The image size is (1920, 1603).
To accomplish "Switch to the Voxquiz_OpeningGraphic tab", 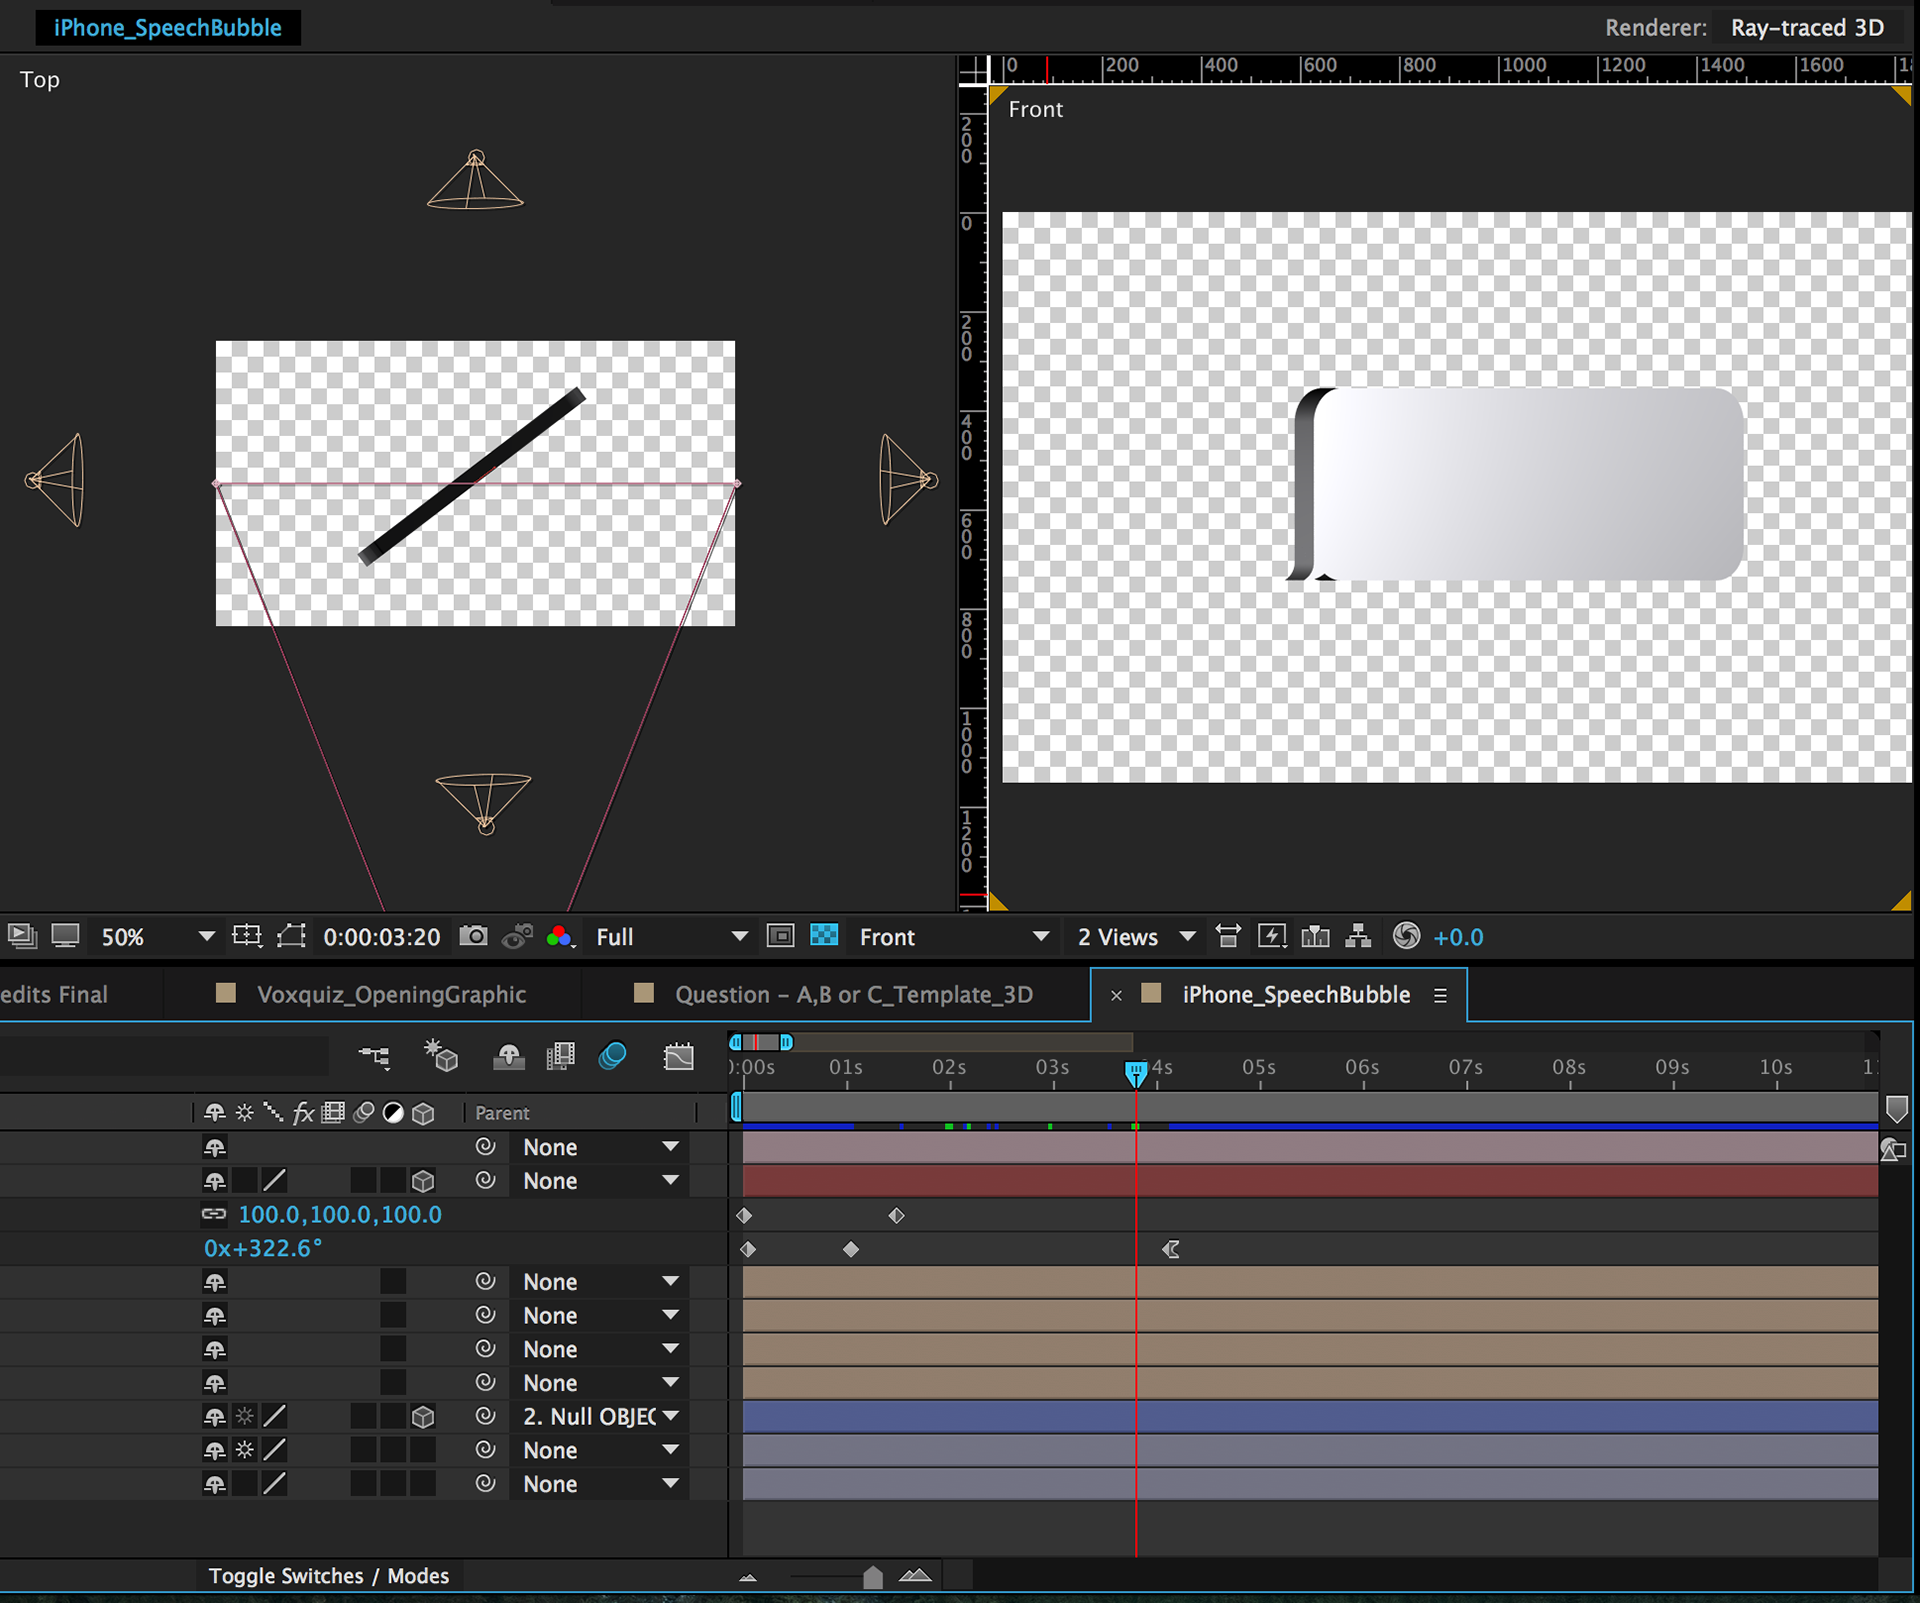I will coord(390,994).
